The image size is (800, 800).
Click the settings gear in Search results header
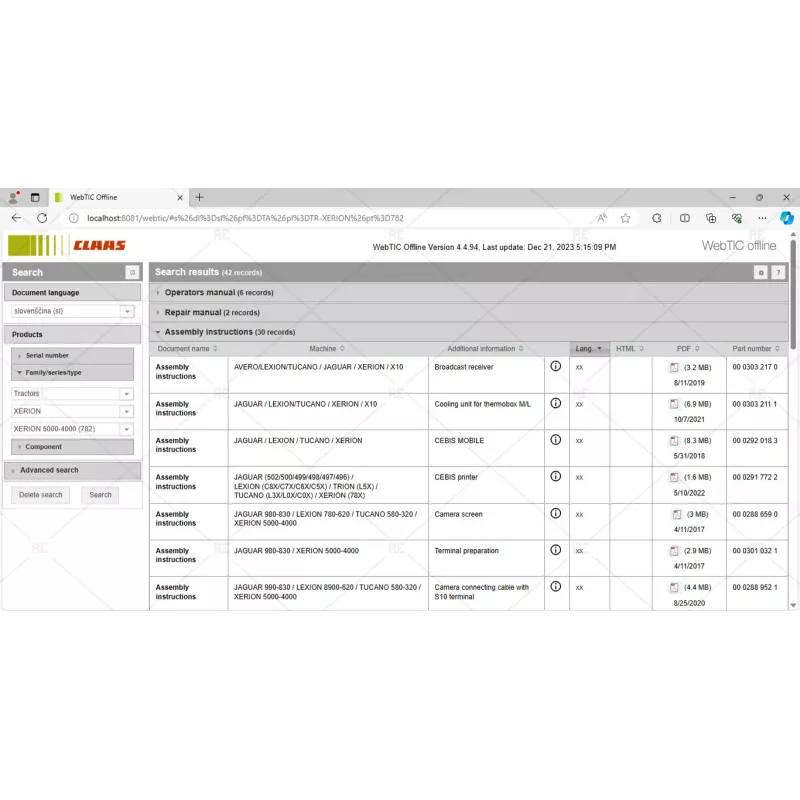click(762, 271)
